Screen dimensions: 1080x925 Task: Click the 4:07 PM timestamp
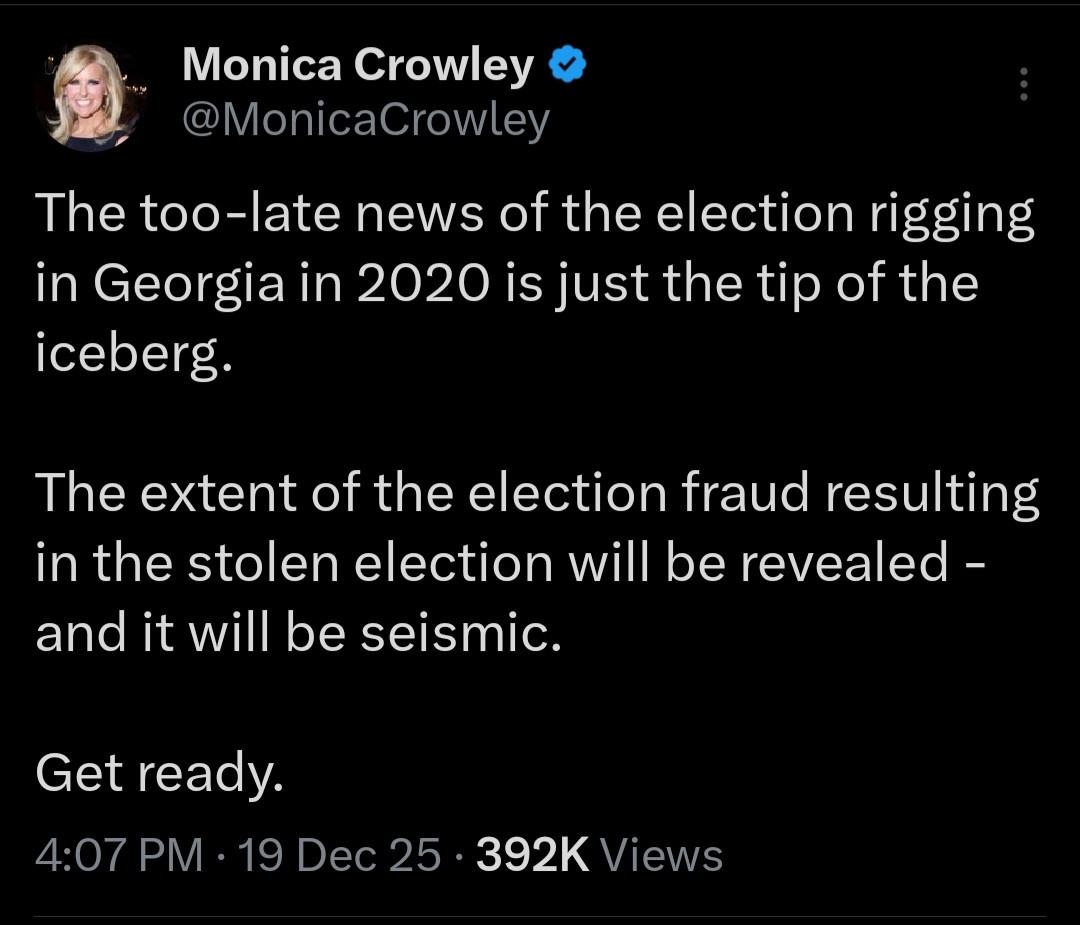118,855
